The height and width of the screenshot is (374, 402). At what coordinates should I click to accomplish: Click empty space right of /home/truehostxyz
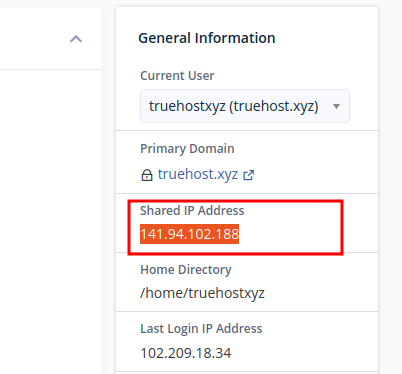point(320,293)
